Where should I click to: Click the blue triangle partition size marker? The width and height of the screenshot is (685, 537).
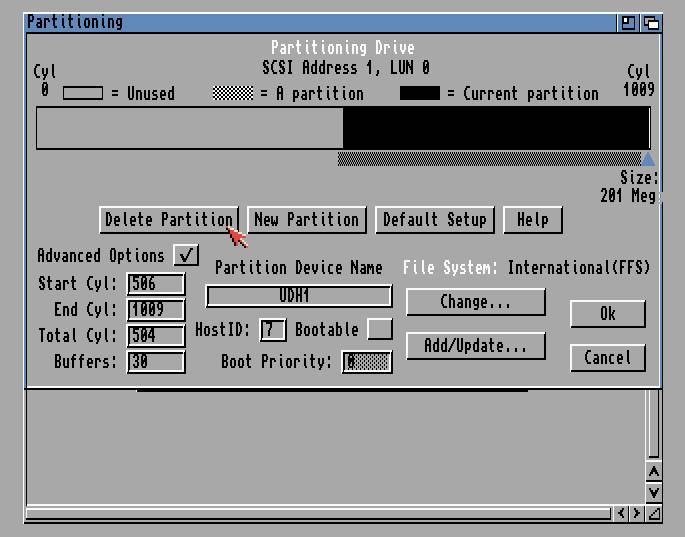[x=648, y=159]
